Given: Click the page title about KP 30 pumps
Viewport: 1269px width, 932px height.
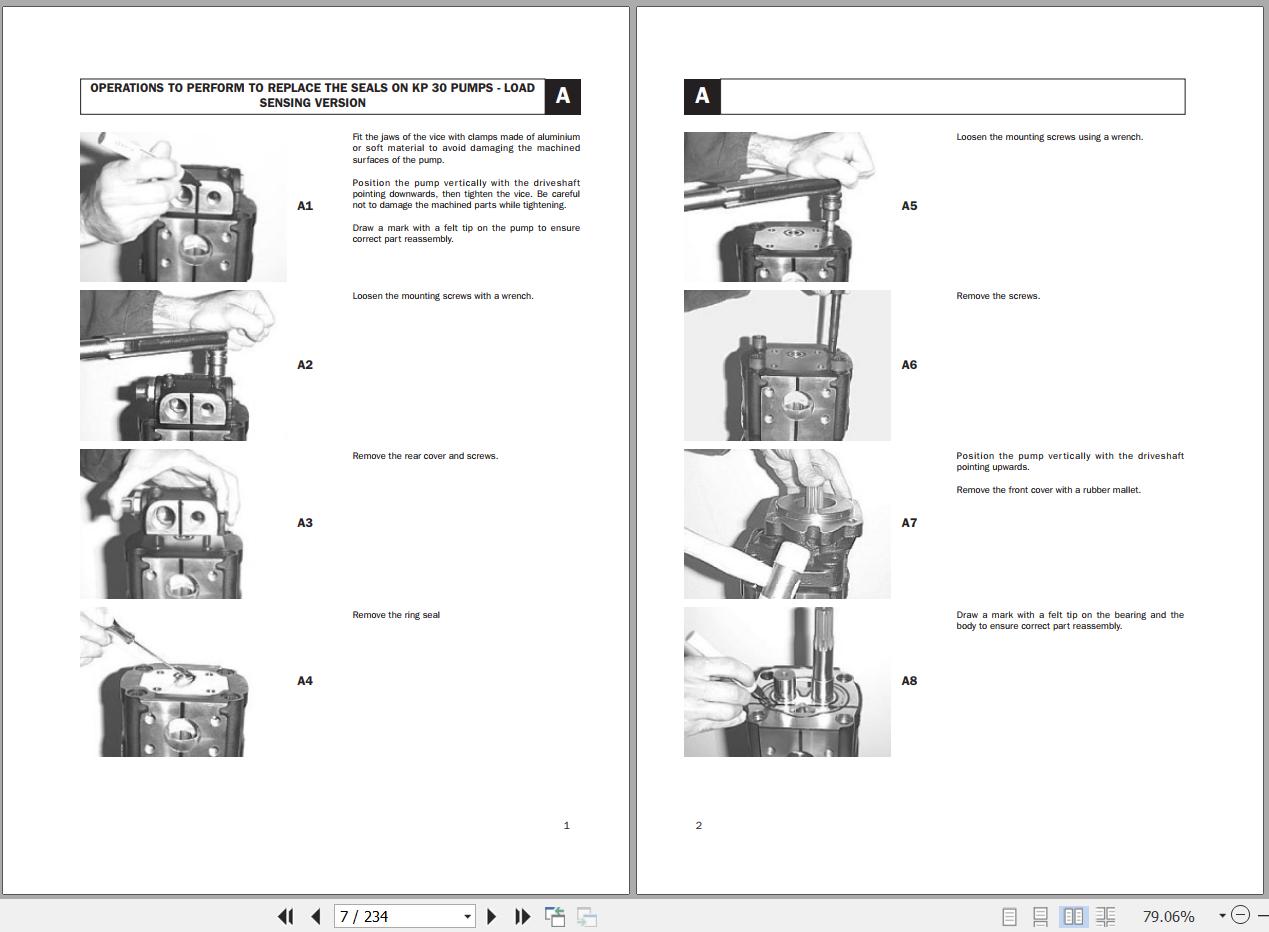Looking at the screenshot, I should (x=312, y=95).
